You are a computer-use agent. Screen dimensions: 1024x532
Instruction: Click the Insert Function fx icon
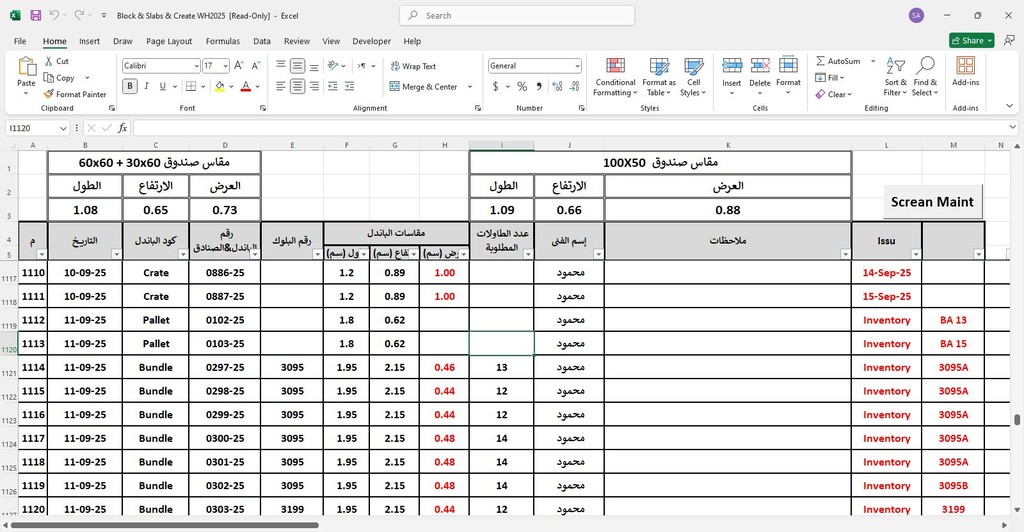pyautogui.click(x=122, y=128)
